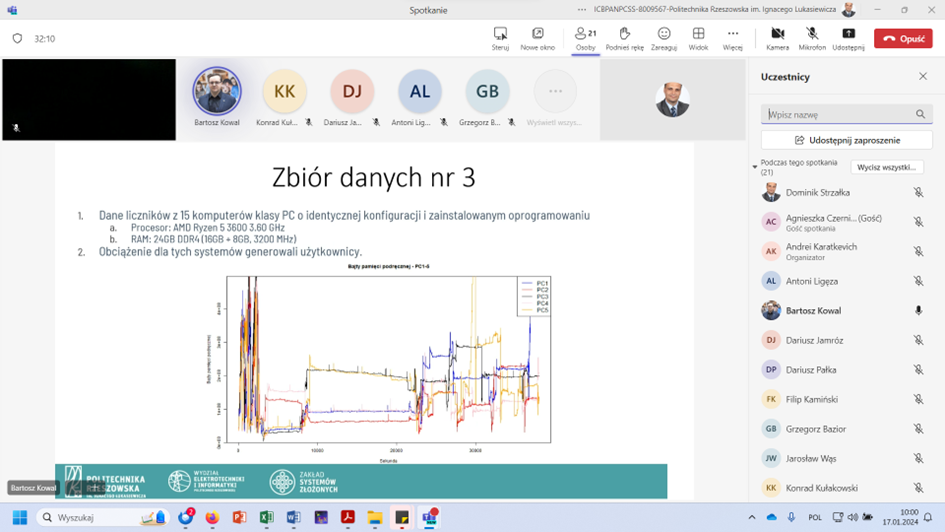Select Andrei Karatkevich in participants list
945x532 pixels.
(820, 251)
